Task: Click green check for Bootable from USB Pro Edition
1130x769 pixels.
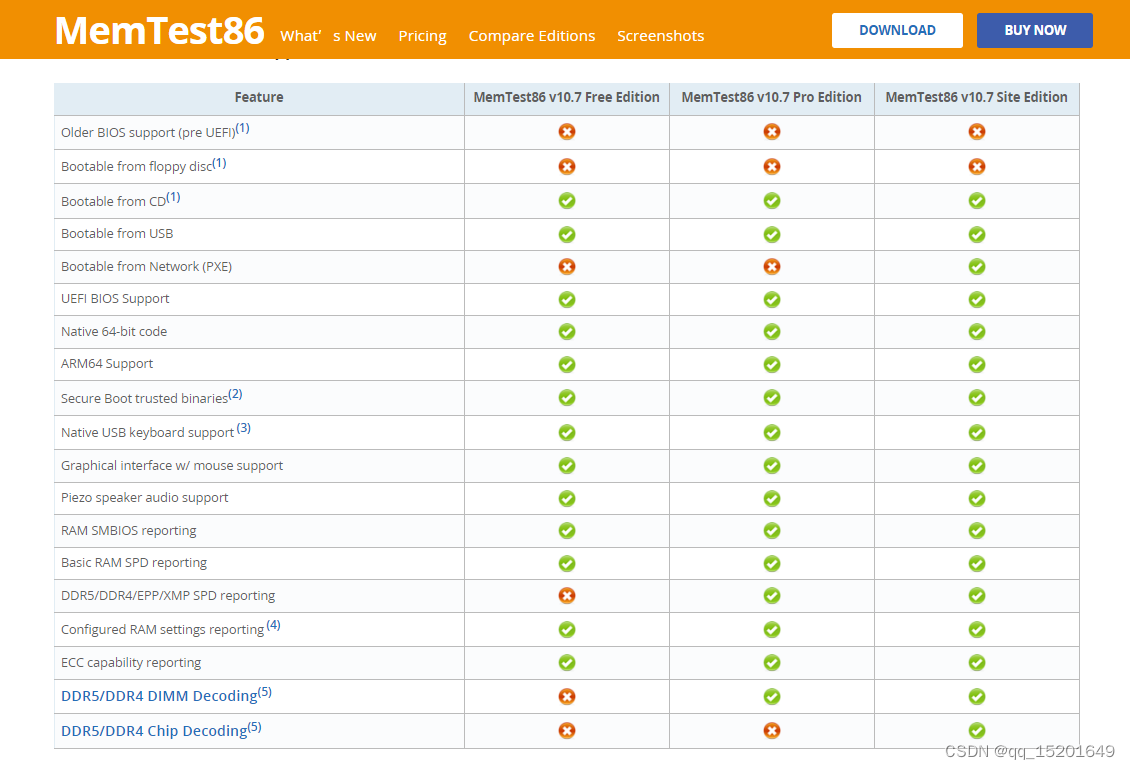Action: 772,234
